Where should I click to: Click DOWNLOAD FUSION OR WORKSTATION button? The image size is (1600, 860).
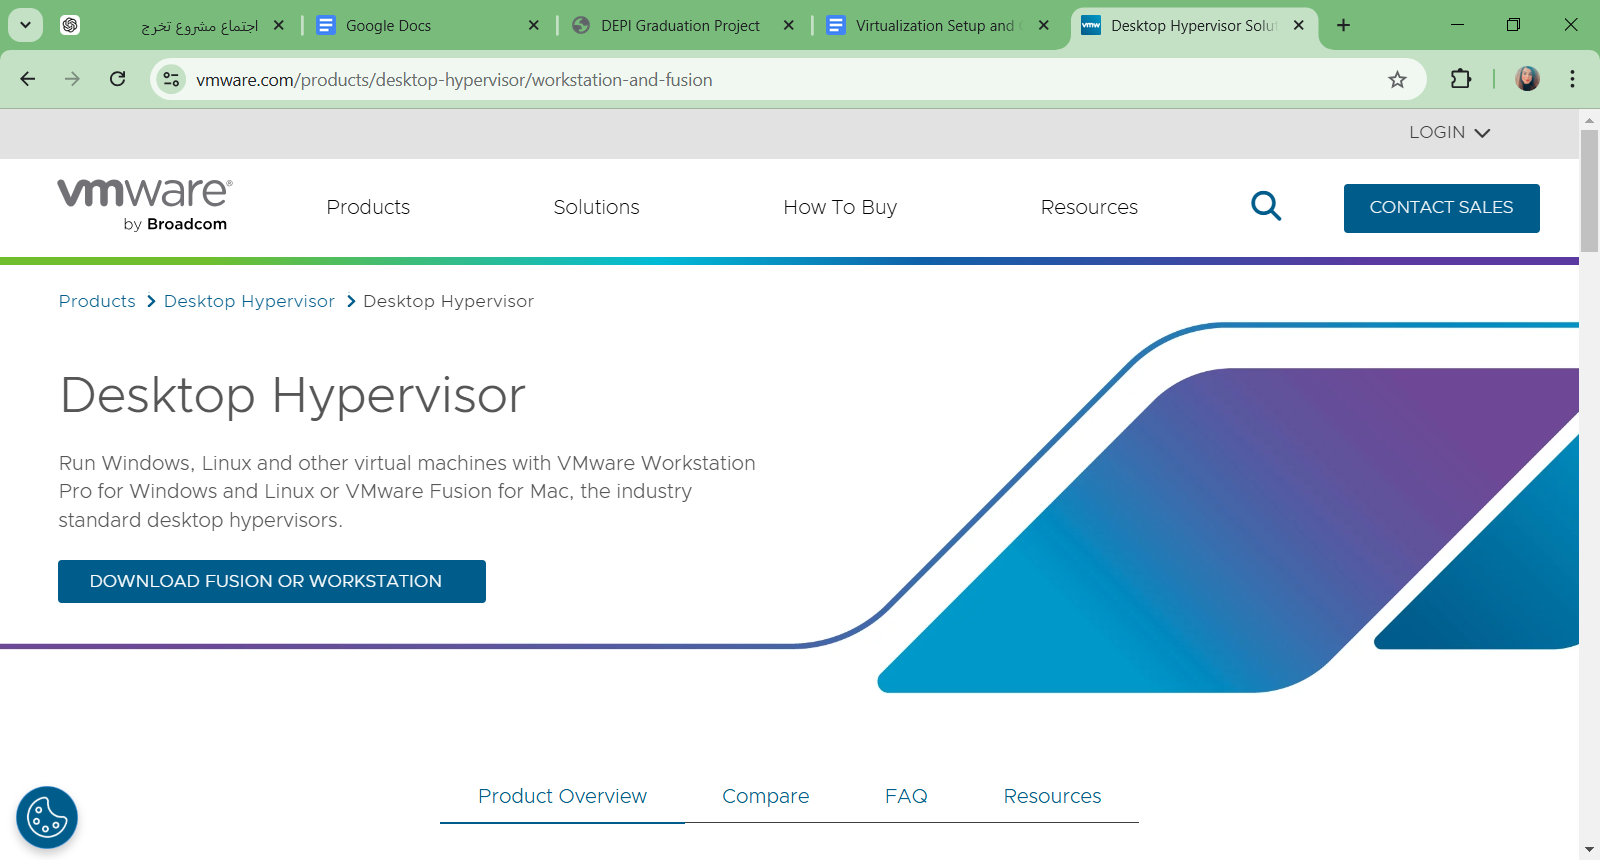tap(272, 581)
